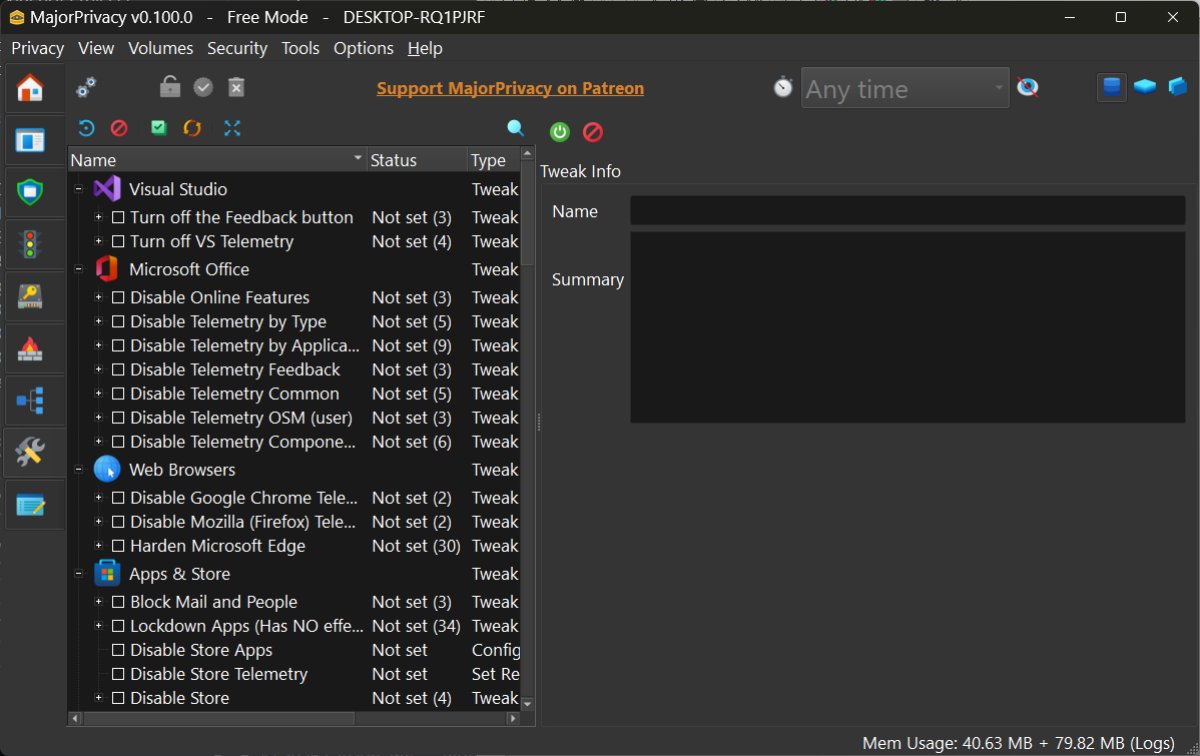The width and height of the screenshot is (1200, 756).
Task: Click the gray check mark toolbar icon
Action: click(203, 88)
